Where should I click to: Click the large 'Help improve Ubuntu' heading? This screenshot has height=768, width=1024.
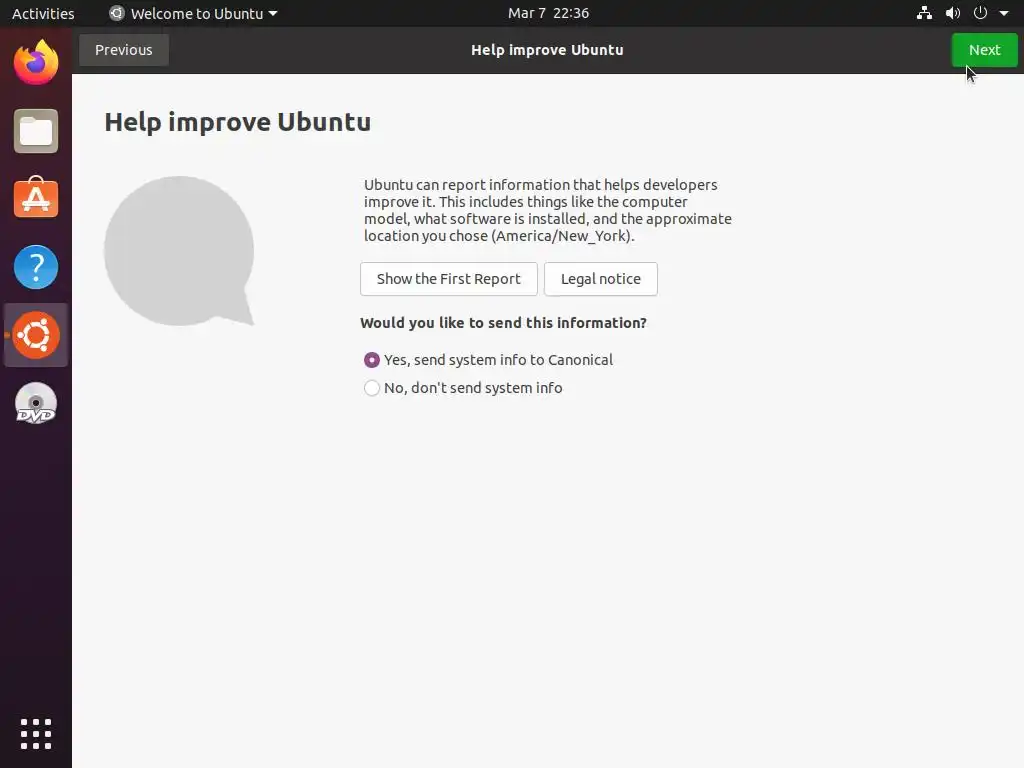[238, 122]
